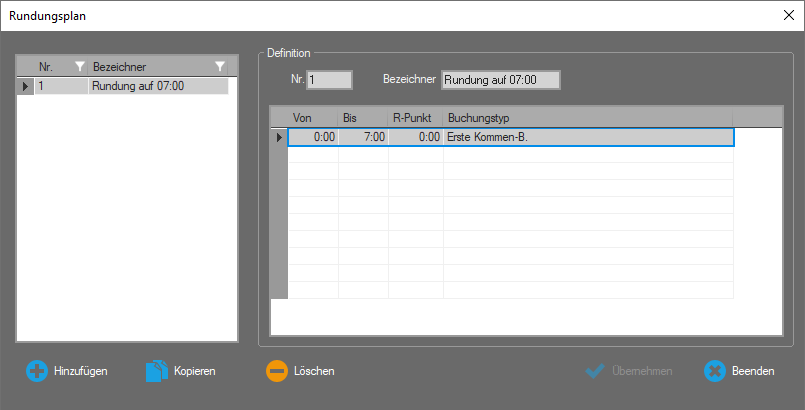Open the 'Erste Kommen-B.' Buchungstyp cell
Image resolution: width=805 pixels, height=410 pixels.
(x=588, y=137)
